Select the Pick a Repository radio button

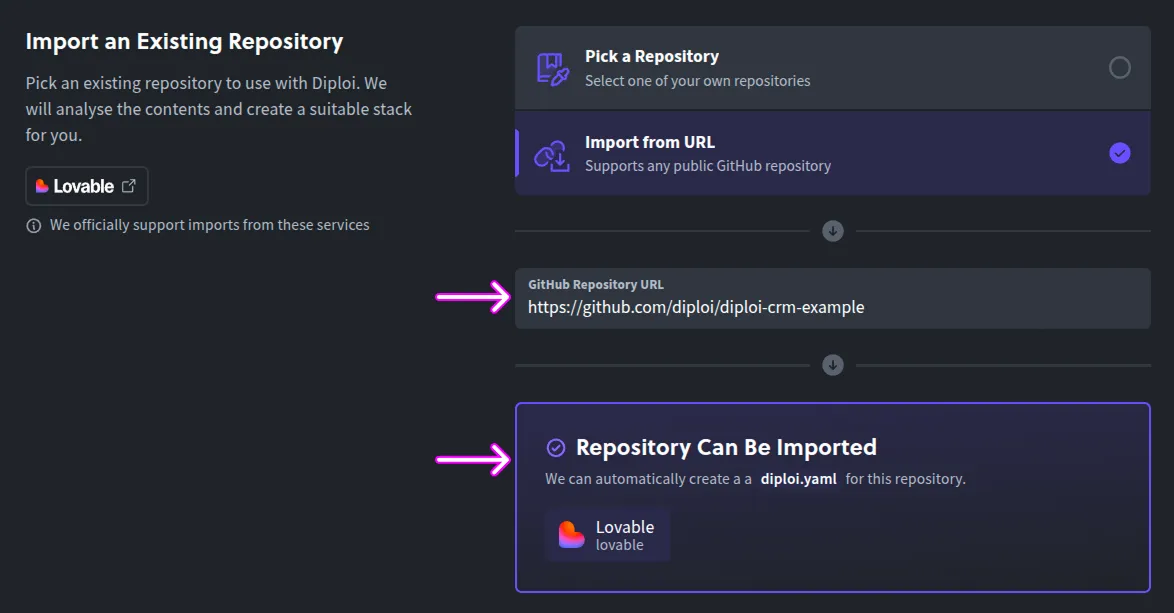(1120, 68)
